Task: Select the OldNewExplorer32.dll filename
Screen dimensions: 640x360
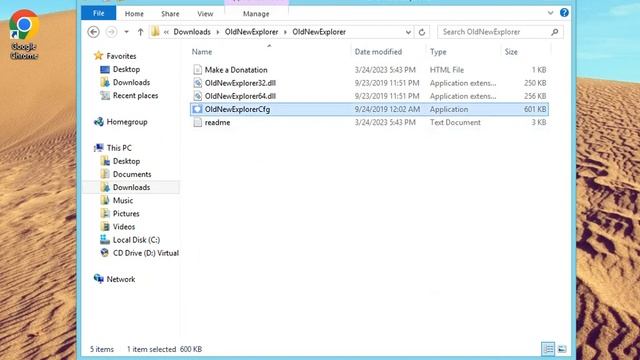Action: tap(240, 83)
